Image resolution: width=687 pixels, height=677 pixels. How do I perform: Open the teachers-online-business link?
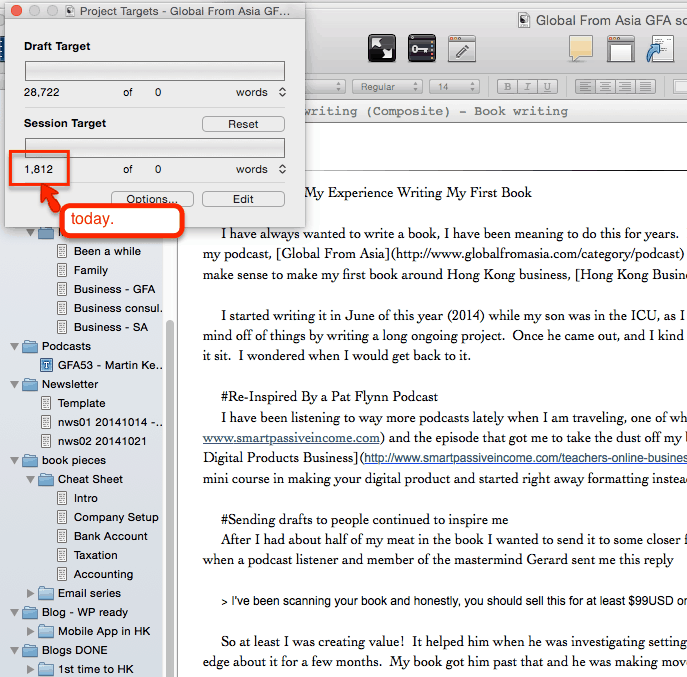pyautogui.click(x=525, y=458)
